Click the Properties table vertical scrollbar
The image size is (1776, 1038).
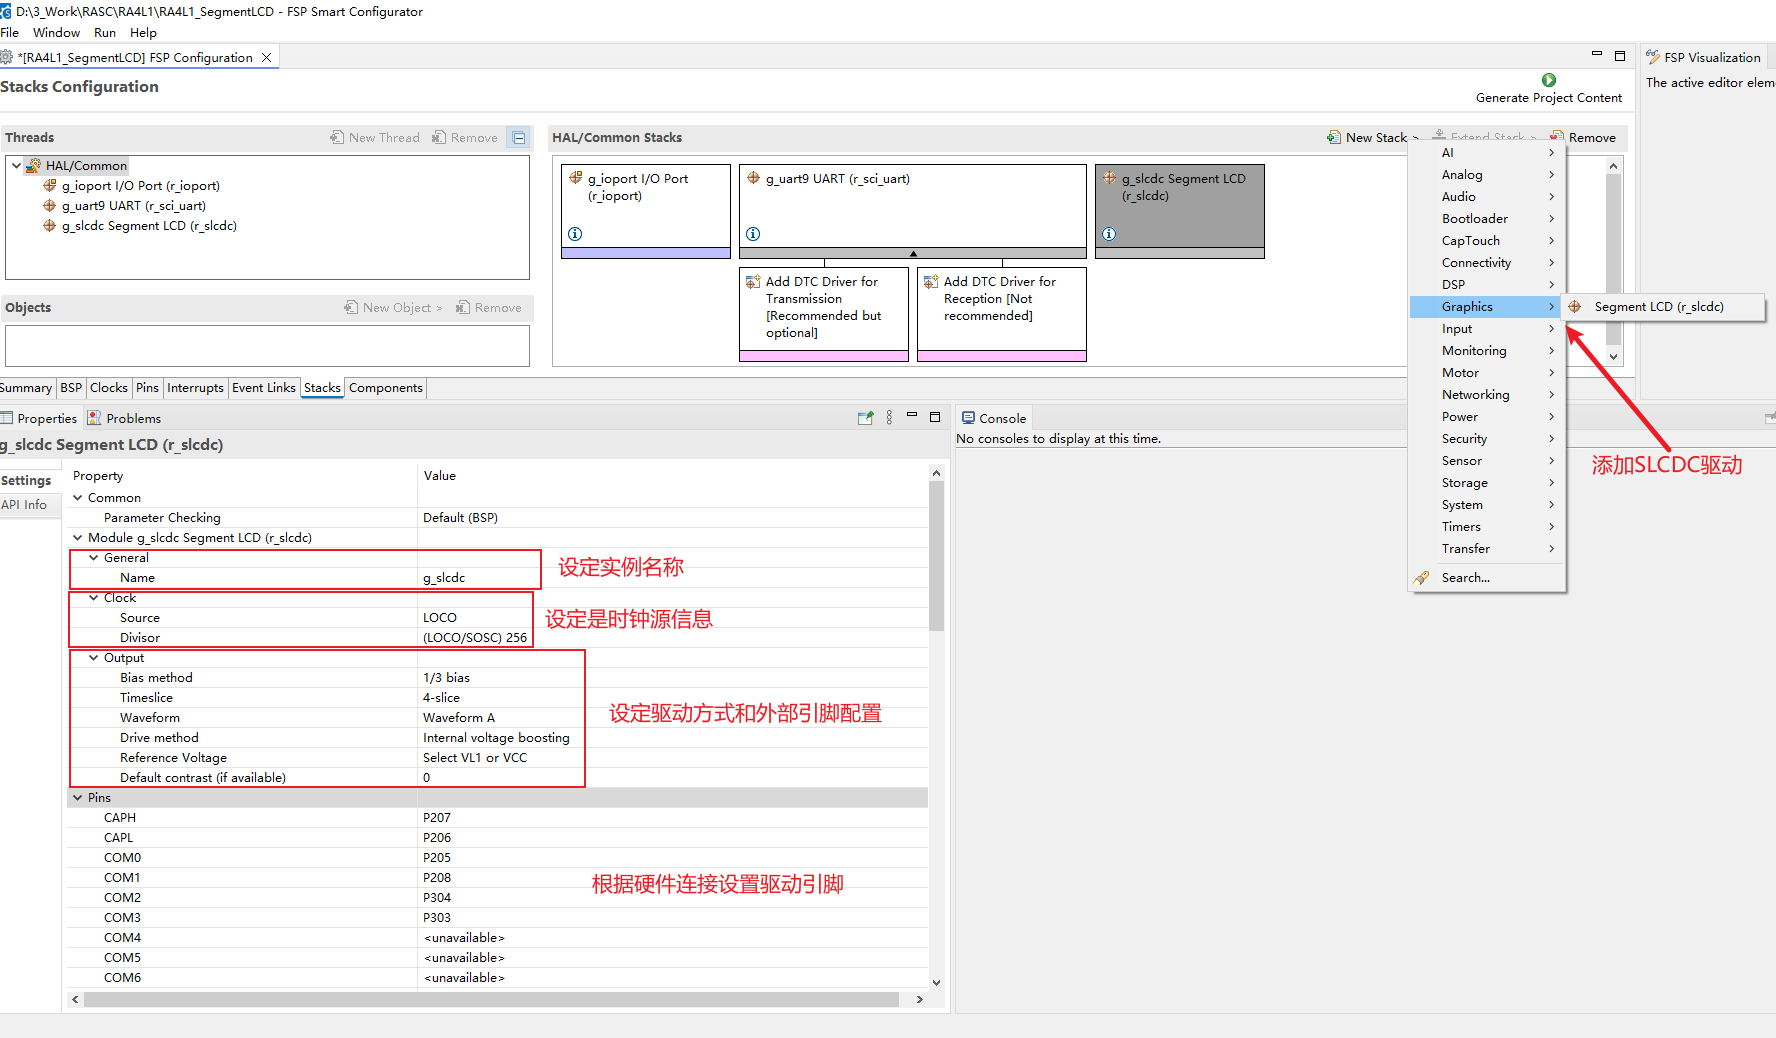click(936, 556)
